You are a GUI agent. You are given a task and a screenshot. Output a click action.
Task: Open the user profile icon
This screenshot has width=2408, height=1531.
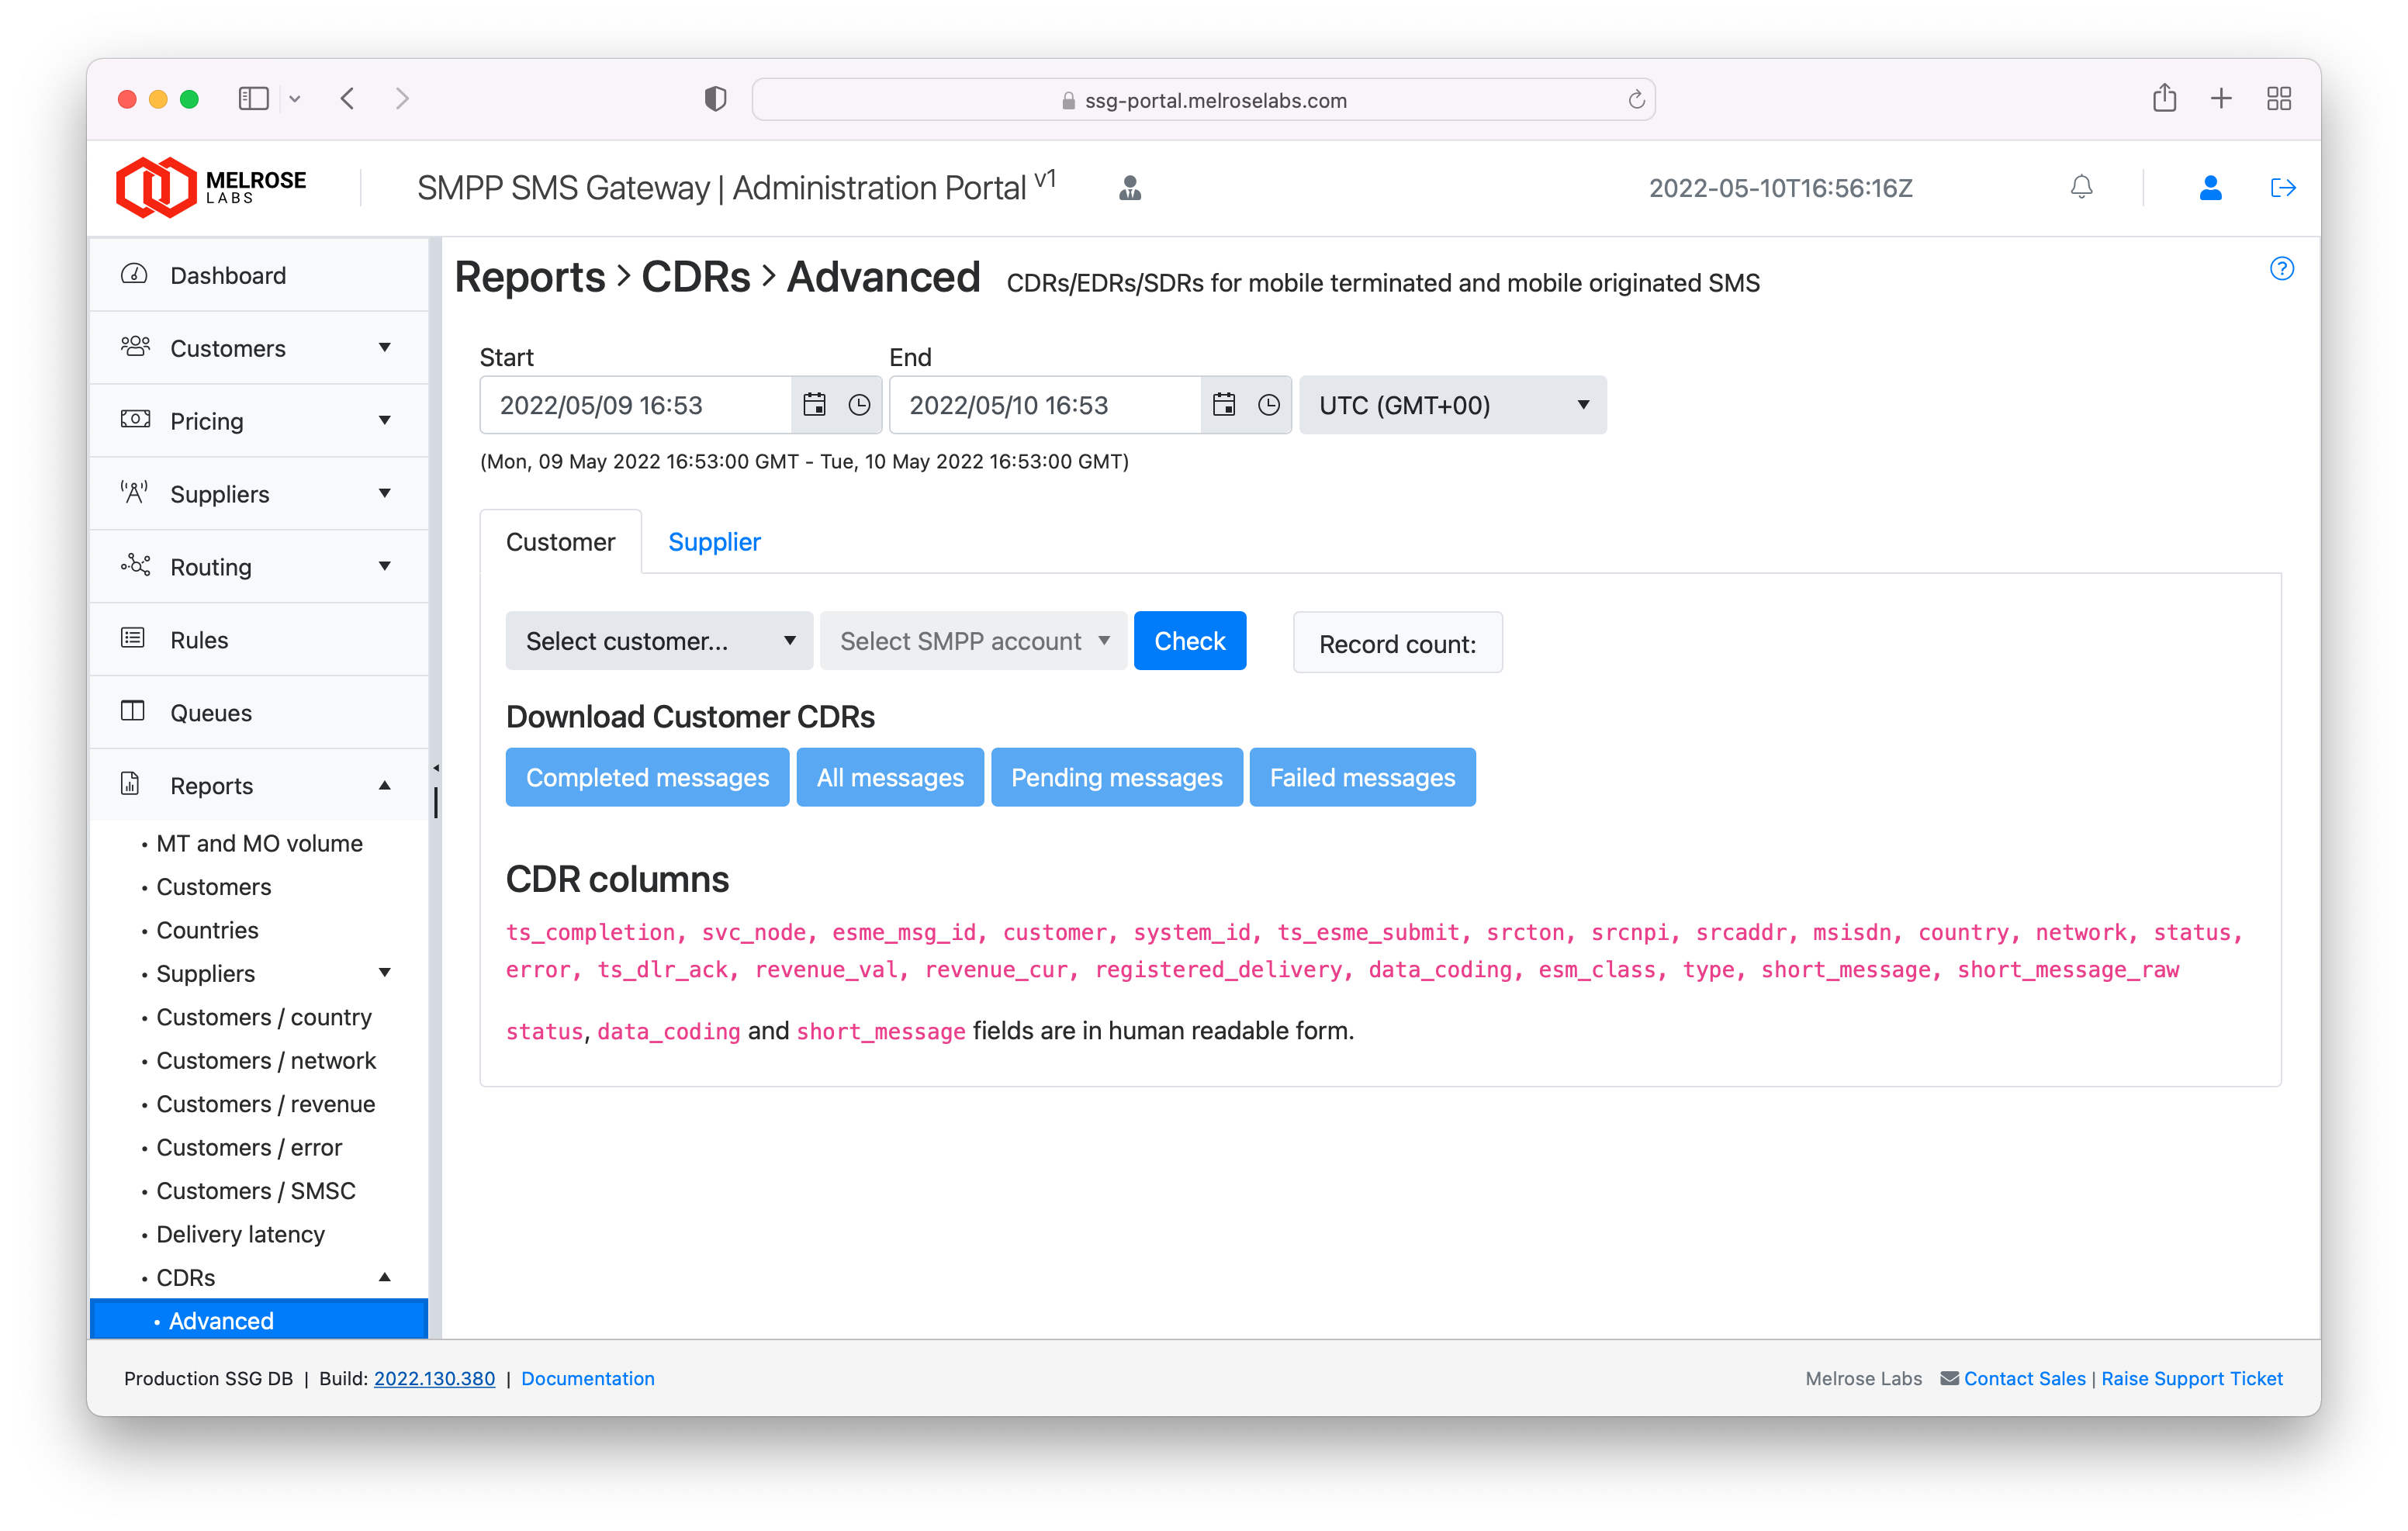(x=2210, y=187)
